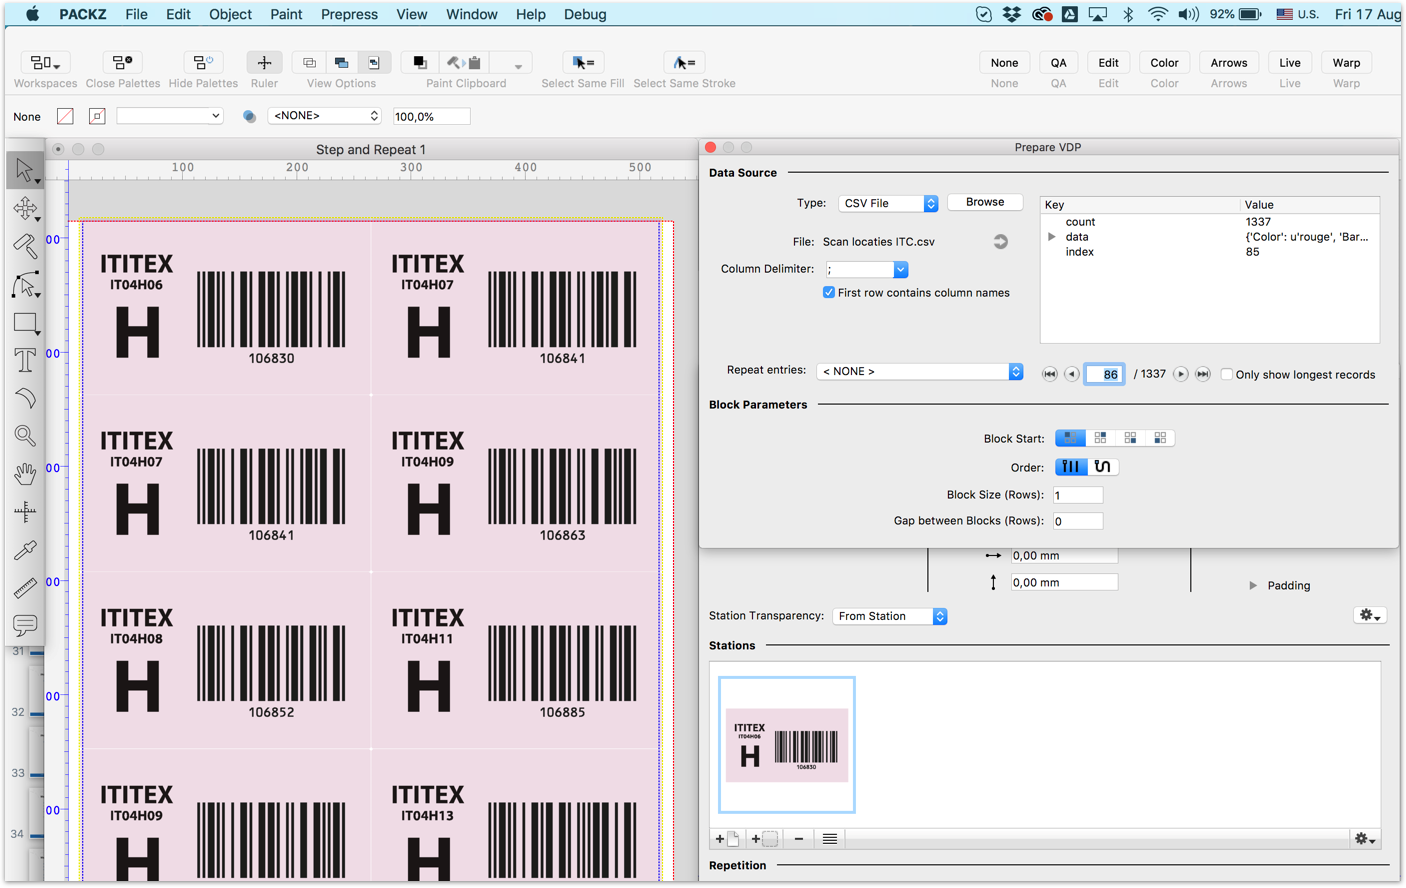Switch to the Warp workspace button
The height and width of the screenshot is (888, 1406).
coord(1346,62)
